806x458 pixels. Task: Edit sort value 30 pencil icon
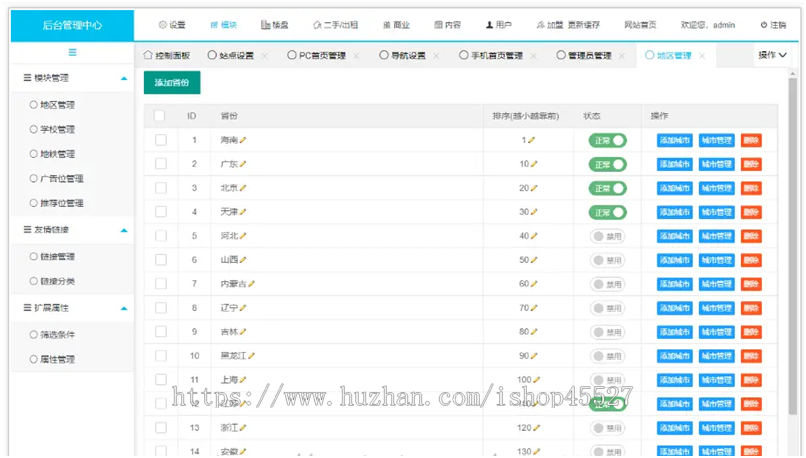coord(534,212)
